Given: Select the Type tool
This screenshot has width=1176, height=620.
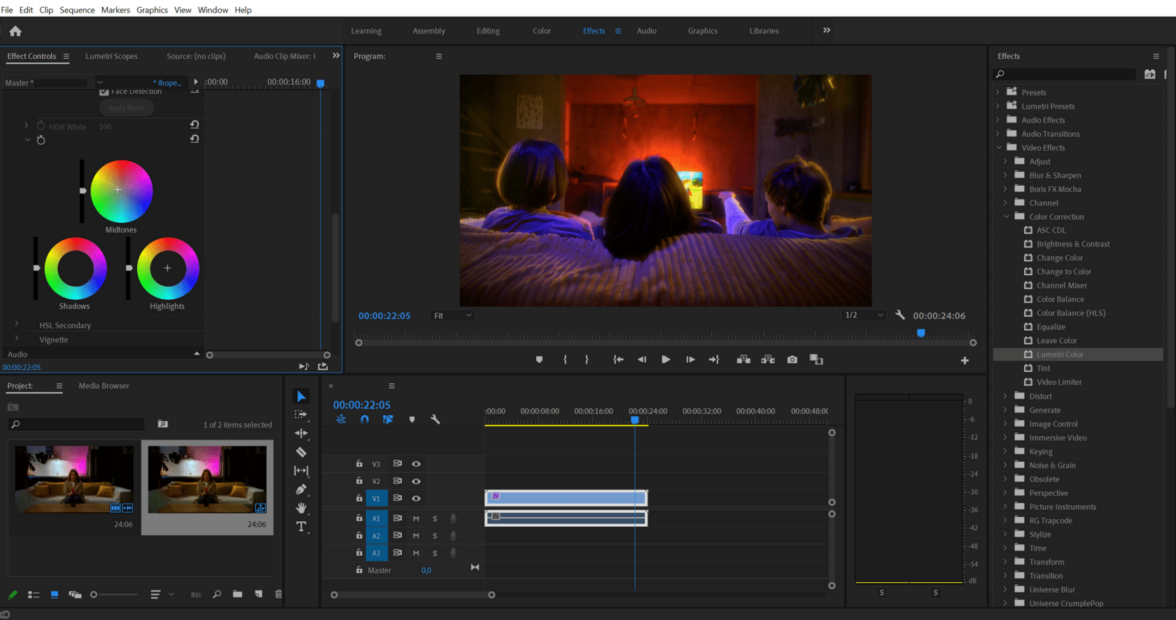Looking at the screenshot, I should click(301, 526).
